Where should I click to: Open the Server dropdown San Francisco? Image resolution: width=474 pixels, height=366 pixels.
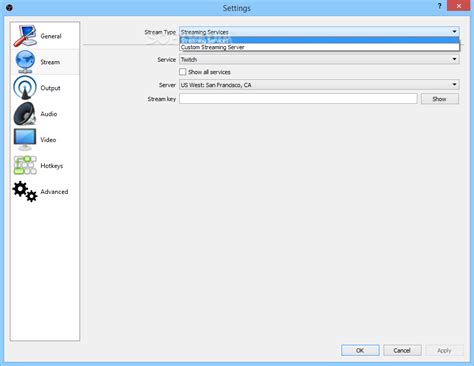tap(319, 85)
